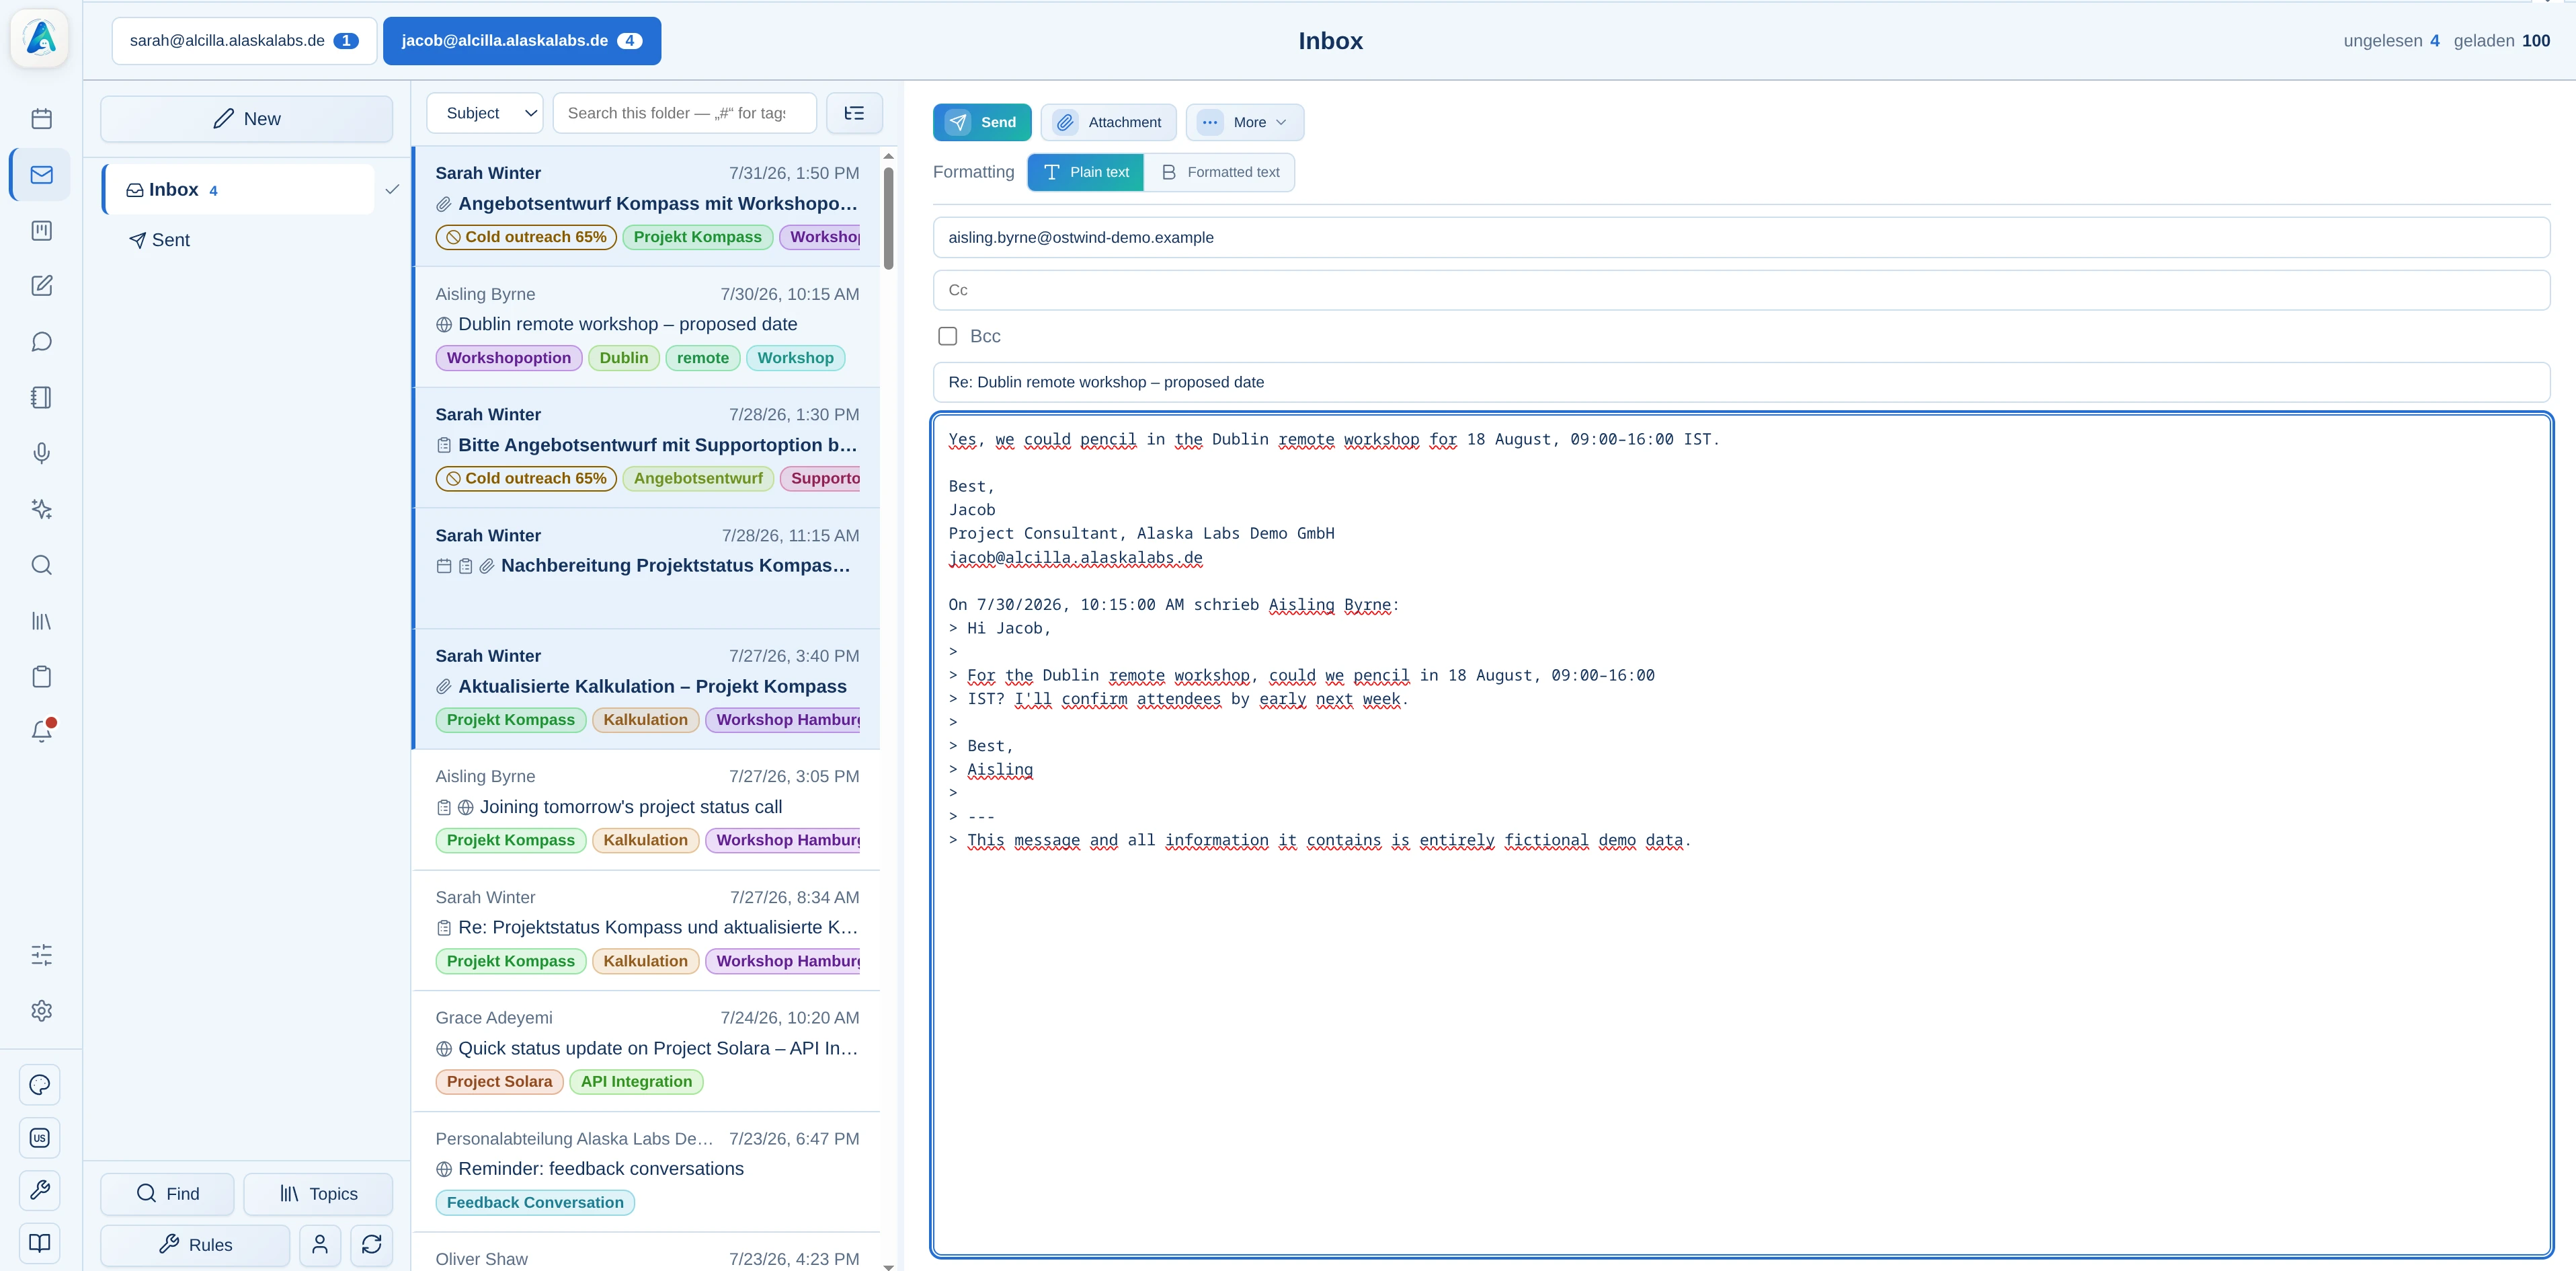Click the Workshopoption tag
Image resolution: width=2576 pixels, height=1271 pixels.
tap(509, 358)
